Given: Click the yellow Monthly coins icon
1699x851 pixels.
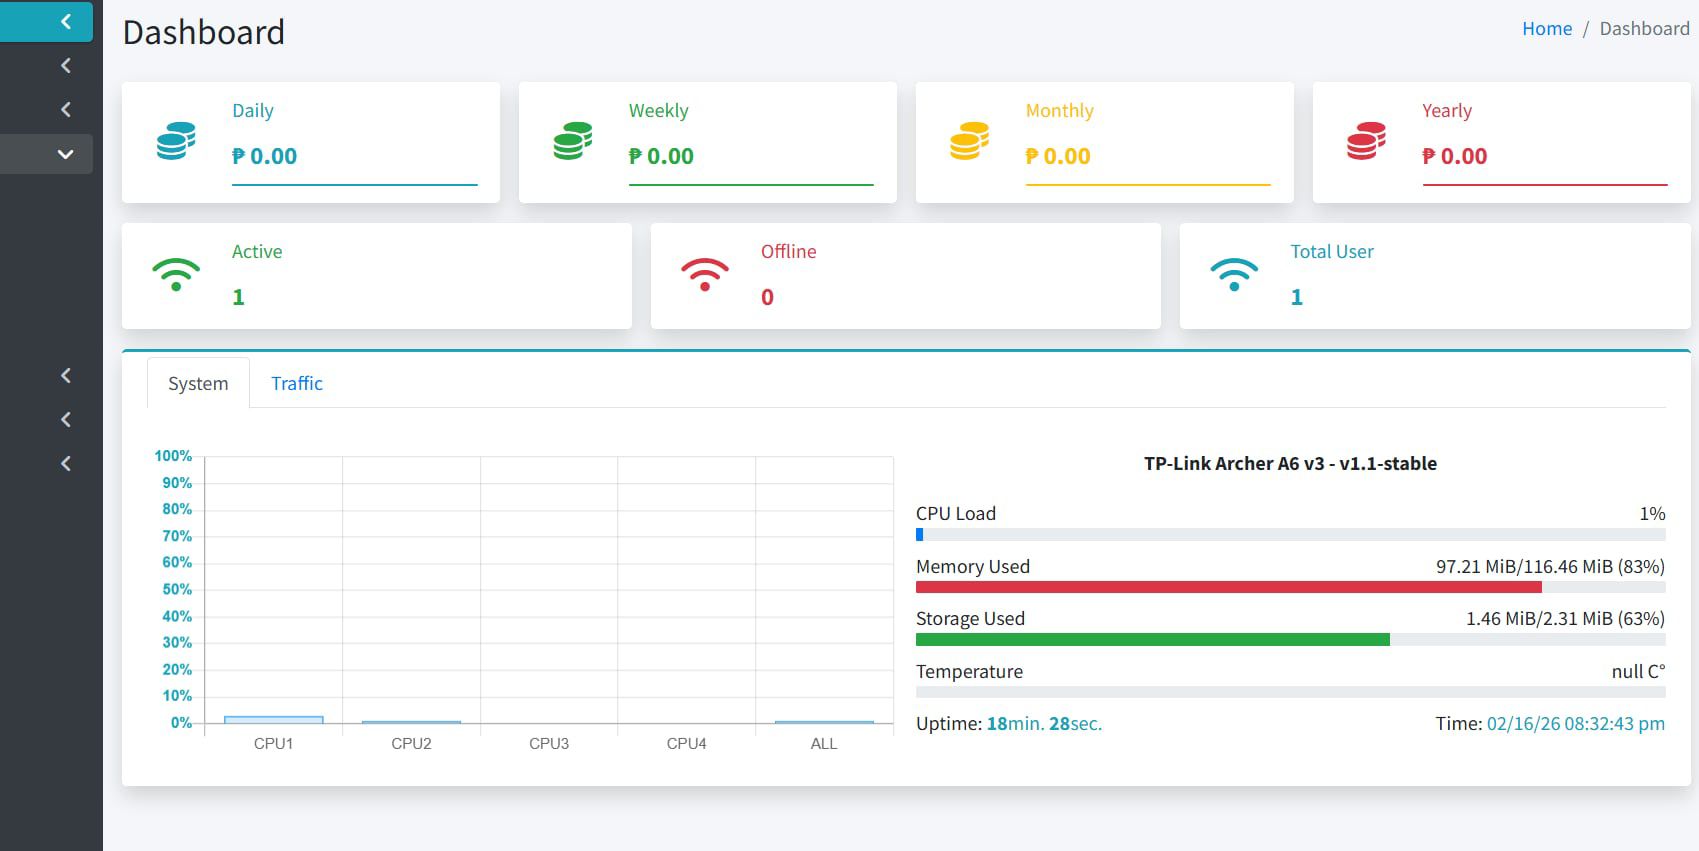Looking at the screenshot, I should [x=970, y=141].
